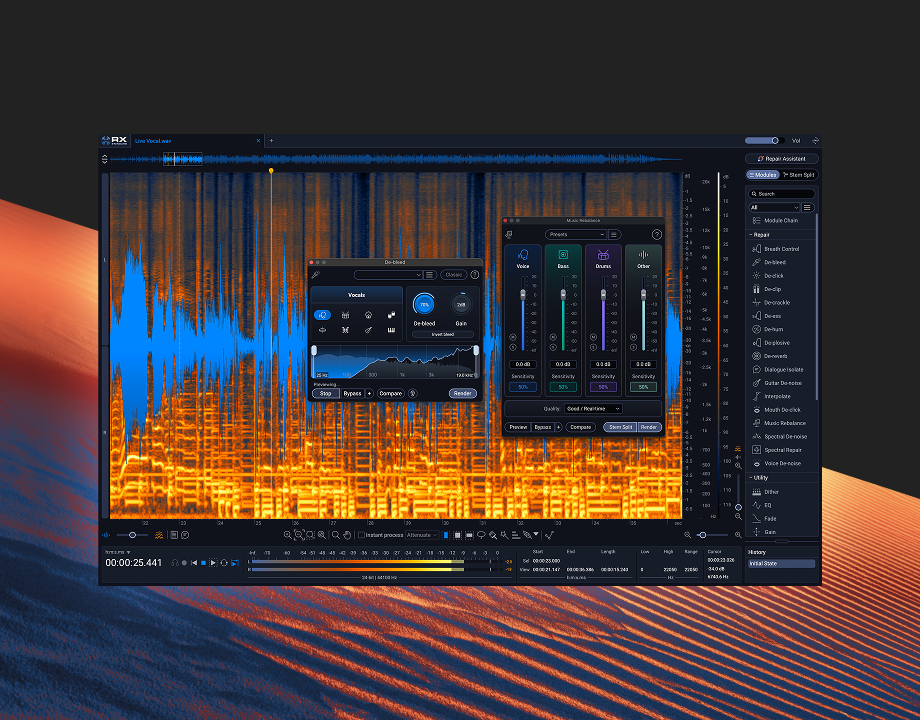Switch to the Modules tab
Screen dimensions: 920x720
pyautogui.click(x=763, y=175)
